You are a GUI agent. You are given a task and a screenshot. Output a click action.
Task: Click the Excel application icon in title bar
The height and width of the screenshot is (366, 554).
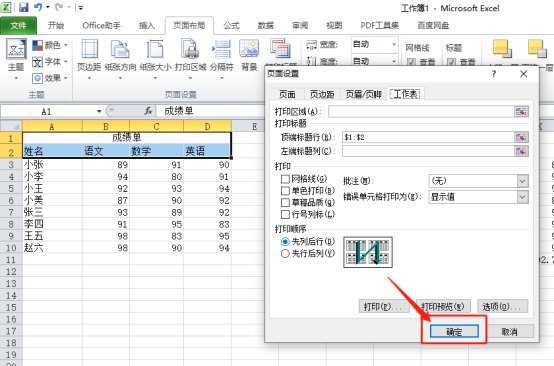(6, 7)
